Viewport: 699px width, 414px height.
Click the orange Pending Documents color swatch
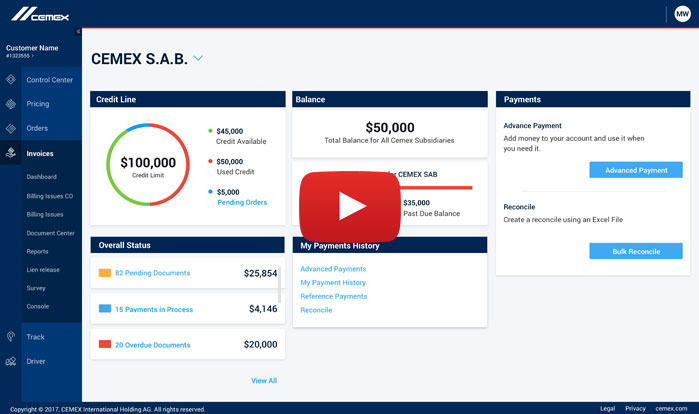[x=105, y=273]
